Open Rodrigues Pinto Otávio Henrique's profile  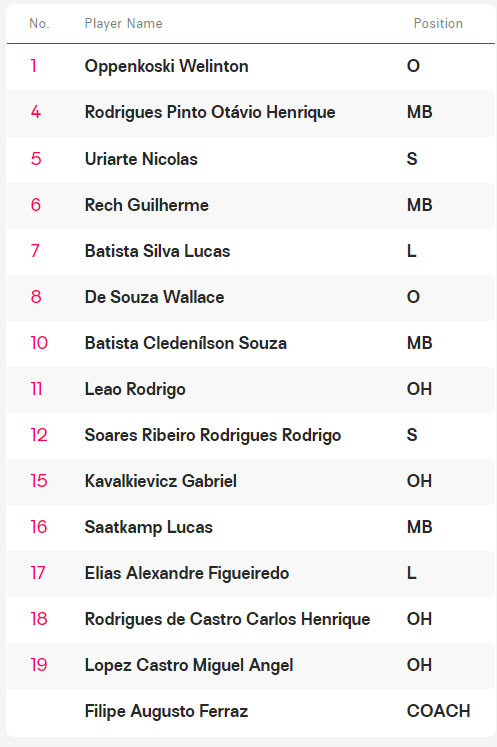tap(210, 112)
